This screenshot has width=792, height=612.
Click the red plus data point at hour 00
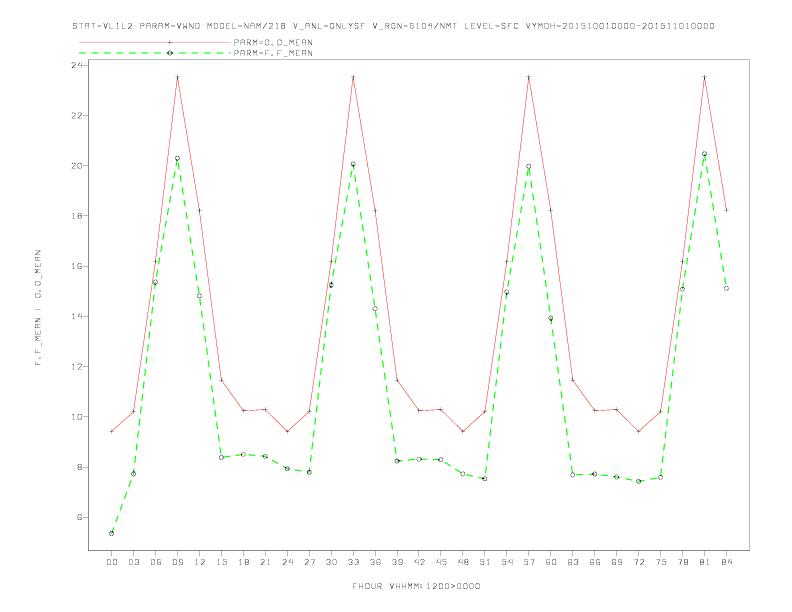coord(112,431)
